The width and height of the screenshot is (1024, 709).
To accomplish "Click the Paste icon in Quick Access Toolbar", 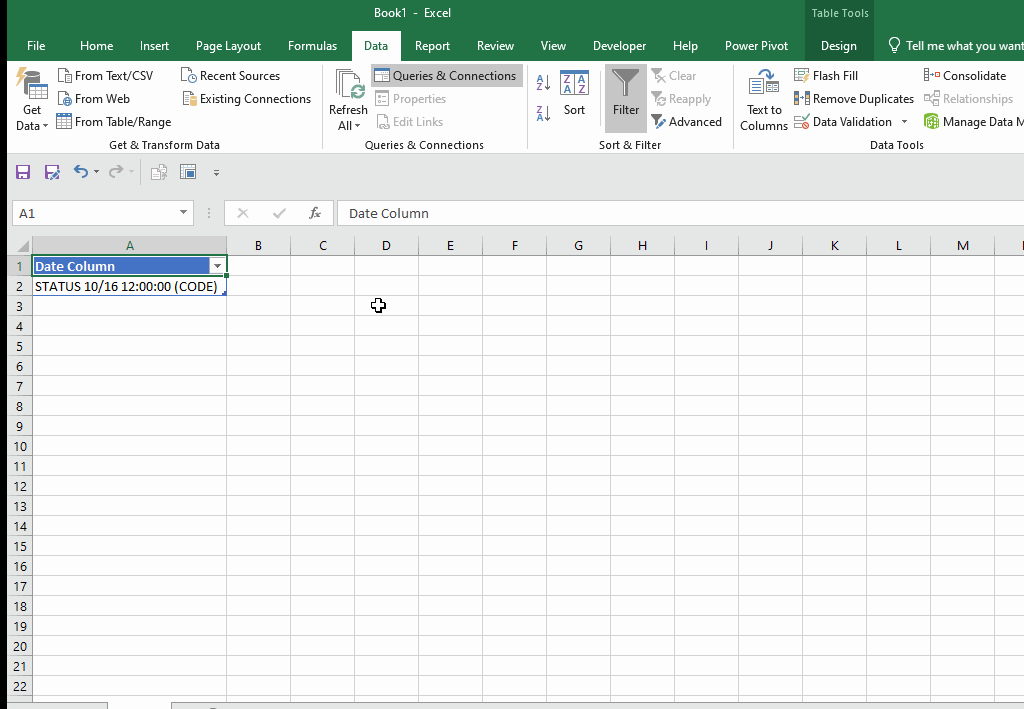I will click(159, 172).
